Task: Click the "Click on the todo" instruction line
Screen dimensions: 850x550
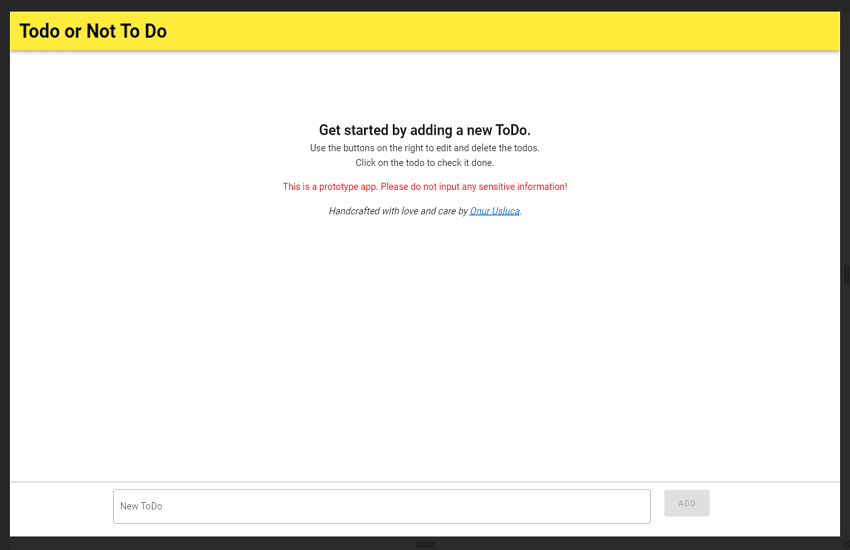Action: pos(424,163)
